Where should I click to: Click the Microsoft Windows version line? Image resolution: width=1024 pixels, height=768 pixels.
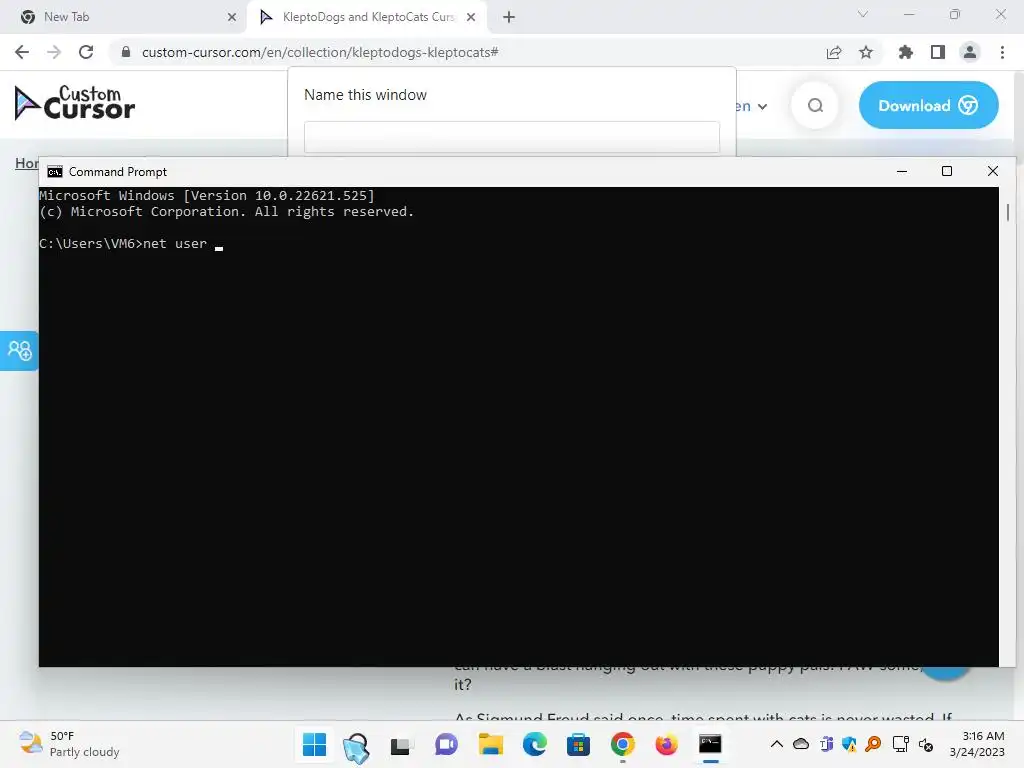(x=206, y=195)
